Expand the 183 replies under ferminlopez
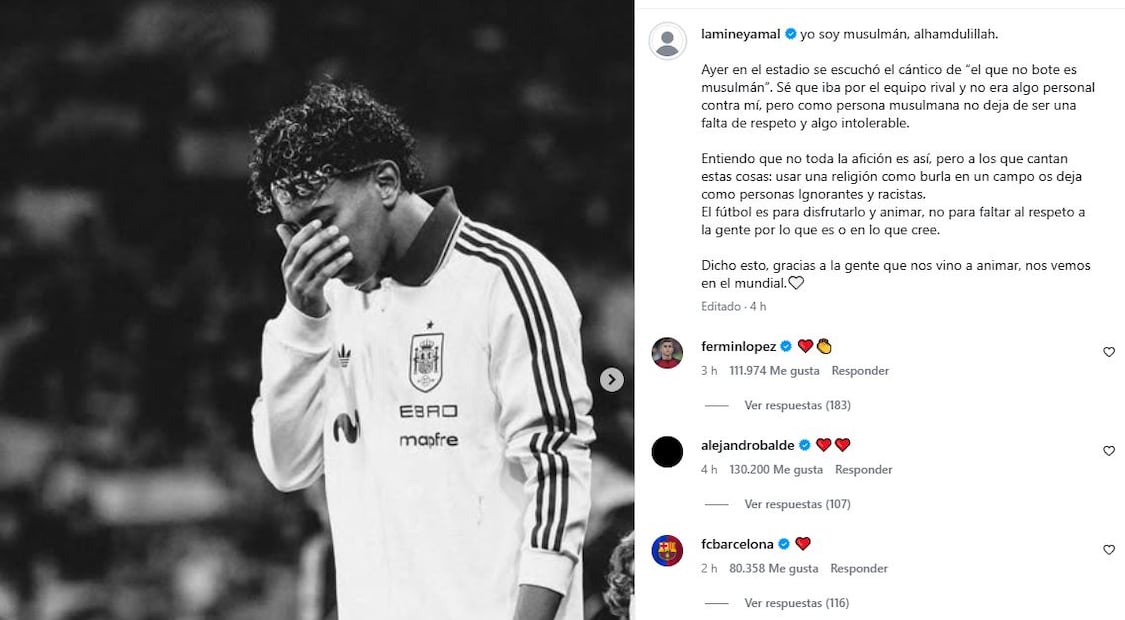The width and height of the screenshot is (1125, 620). (797, 405)
